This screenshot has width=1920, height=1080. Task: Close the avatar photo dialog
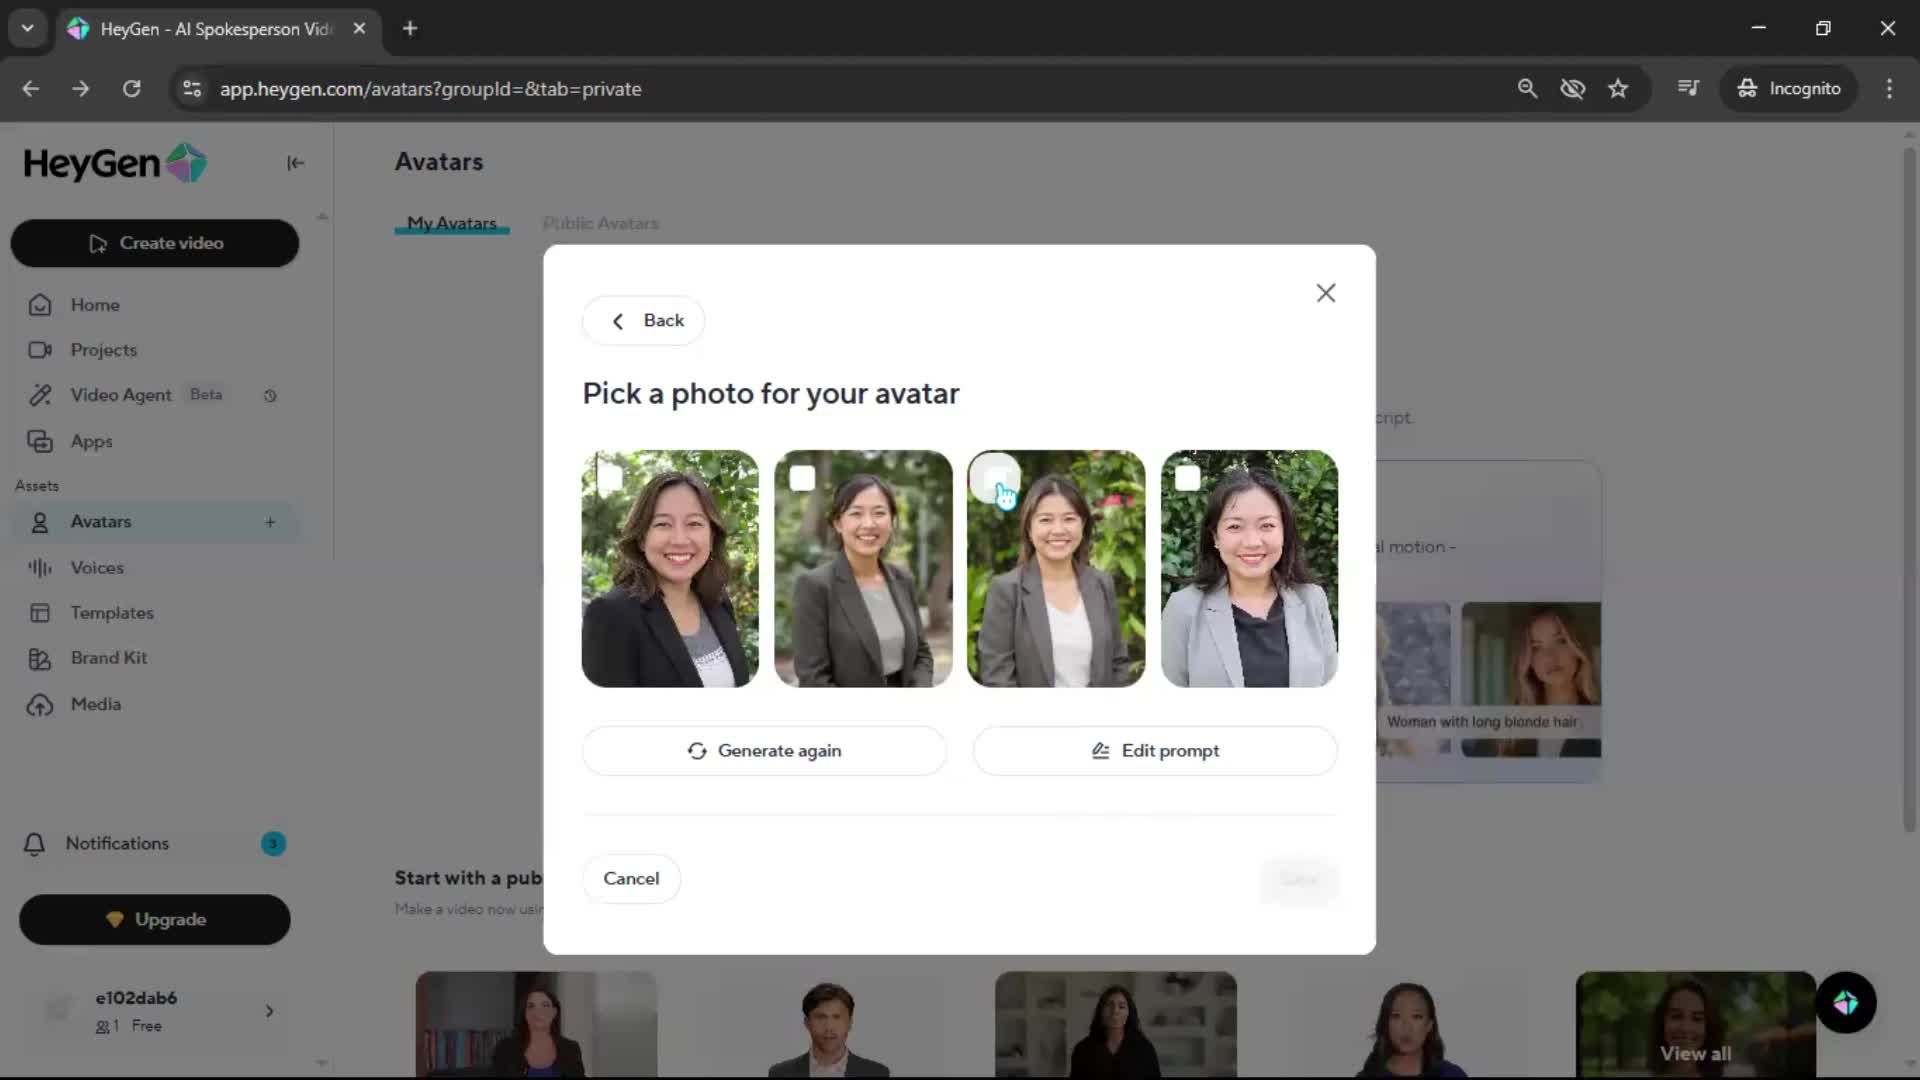coord(1325,293)
